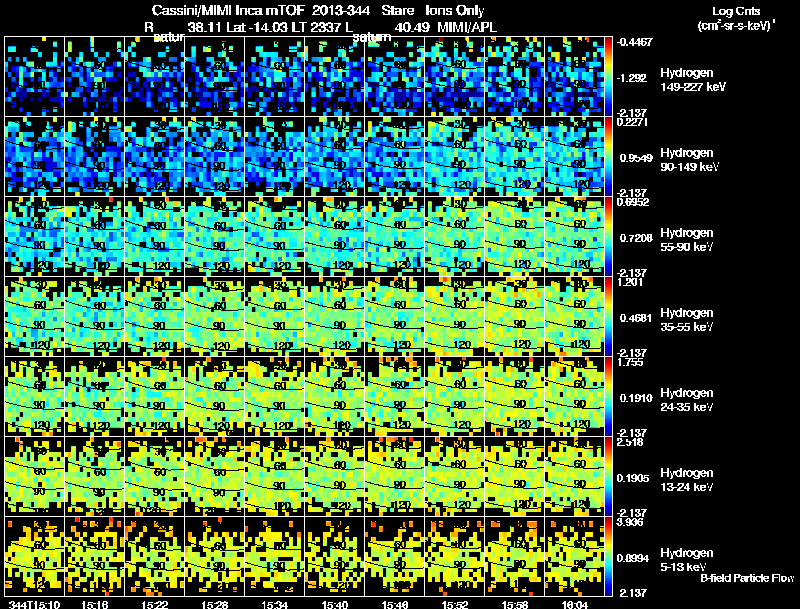Click the 'B-field Particle Flow' label

(x=747, y=578)
